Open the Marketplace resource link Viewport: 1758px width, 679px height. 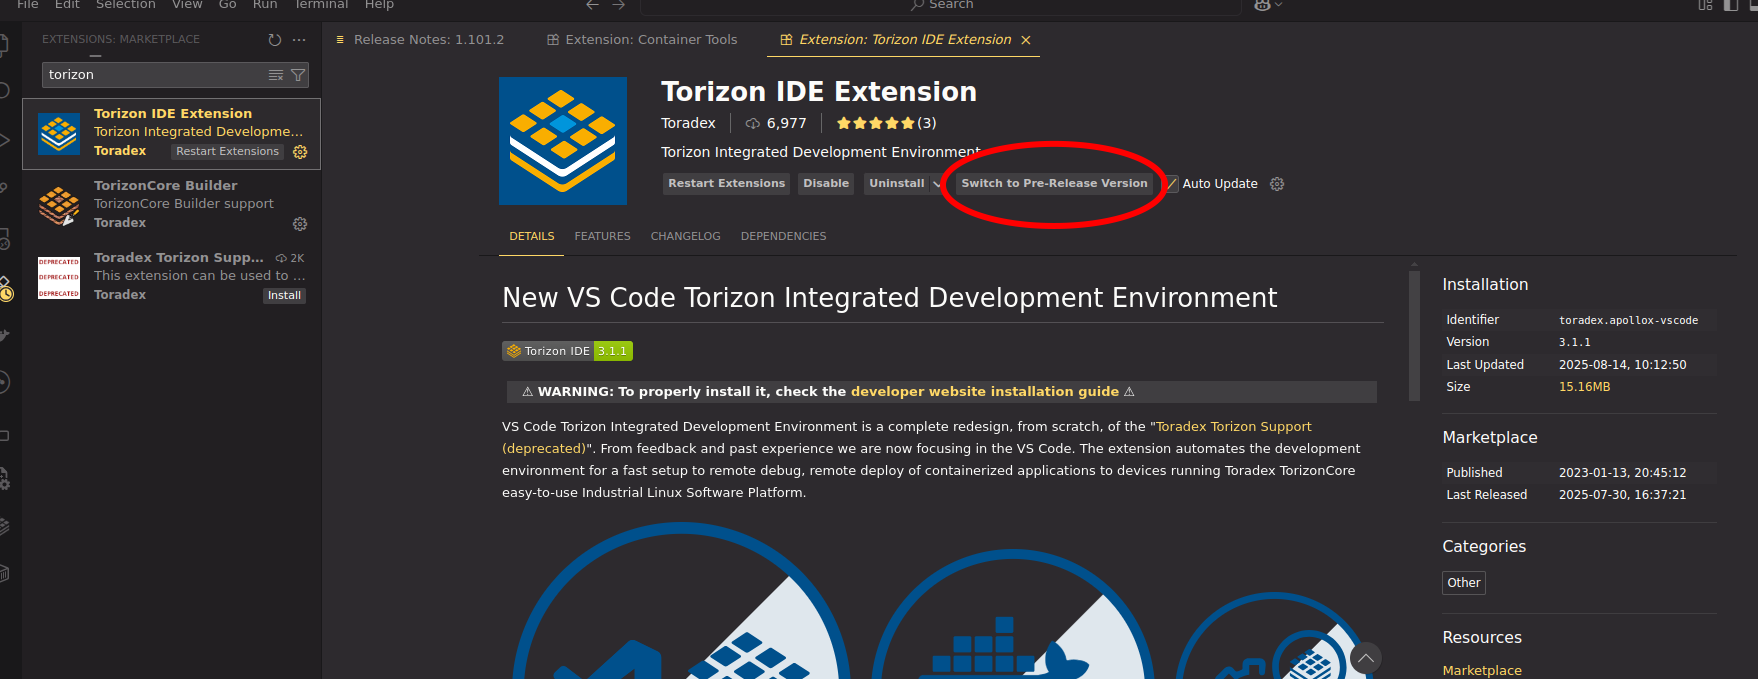tap(1482, 671)
